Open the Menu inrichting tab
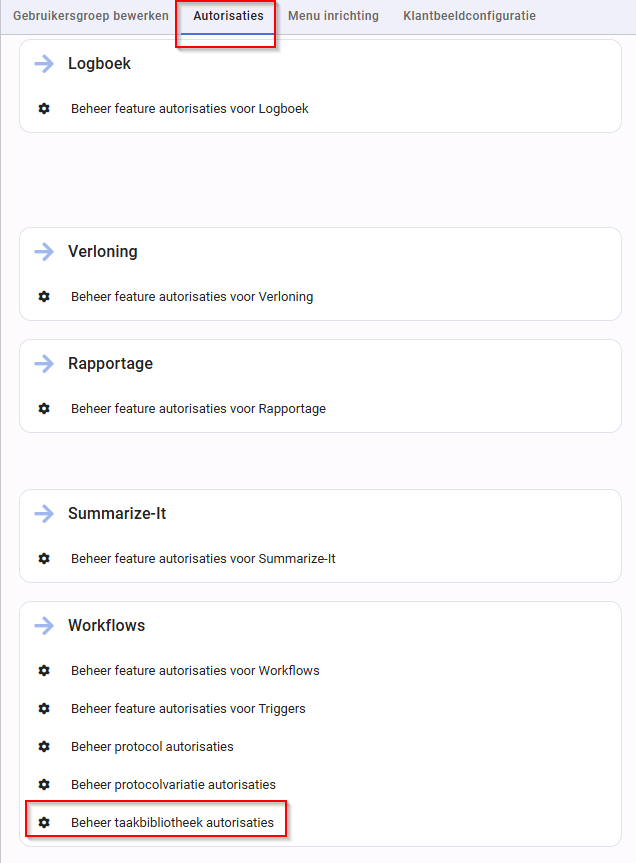 pos(333,16)
